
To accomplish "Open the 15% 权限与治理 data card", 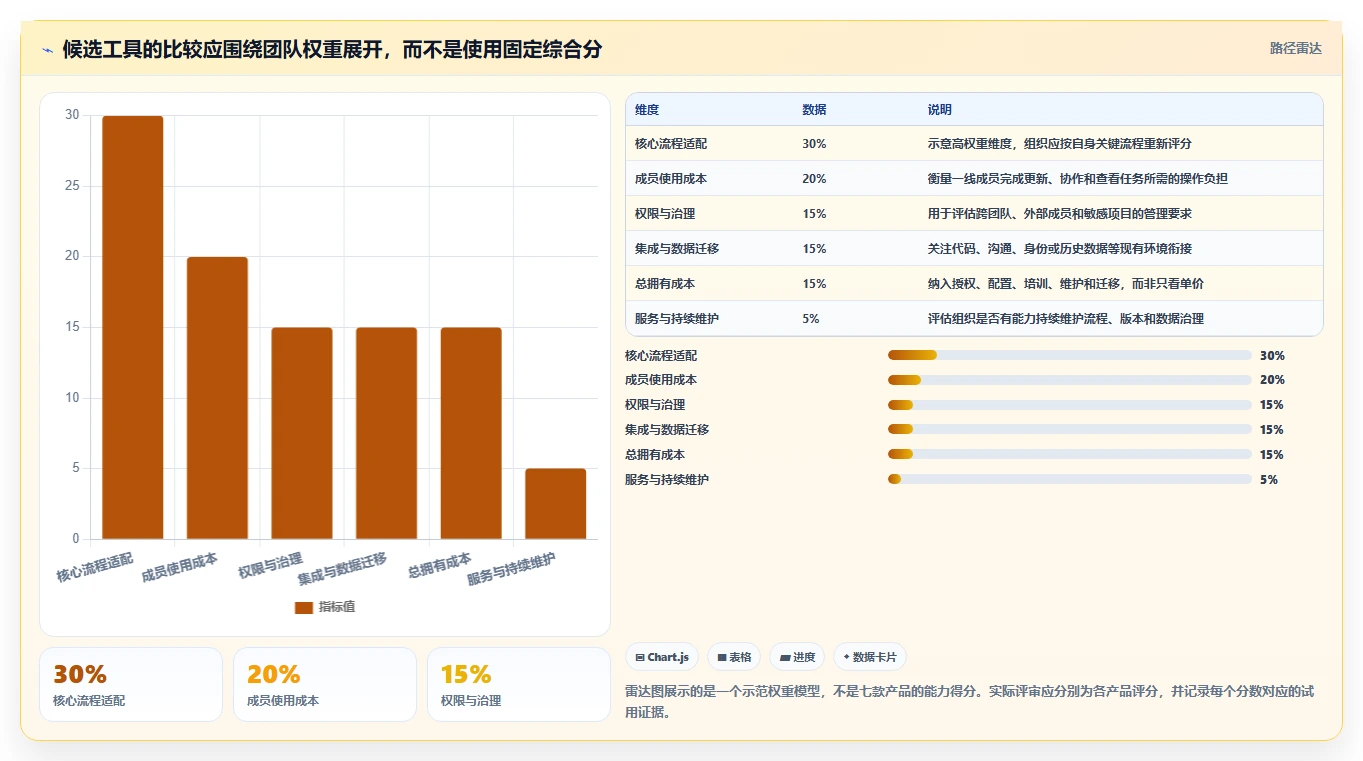I will pos(519,684).
